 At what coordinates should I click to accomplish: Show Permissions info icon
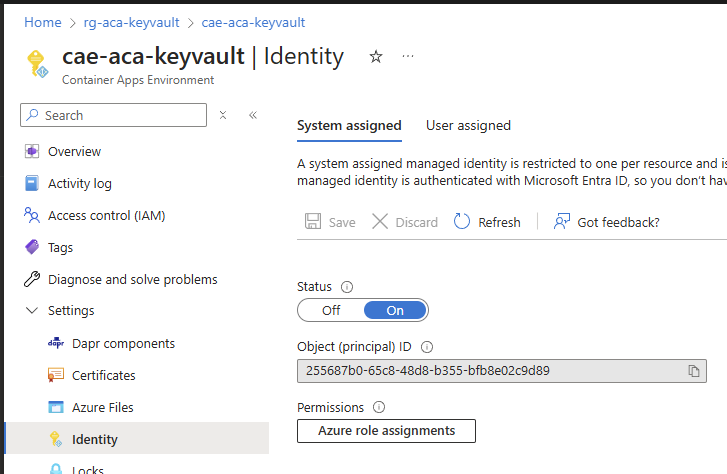click(x=379, y=407)
